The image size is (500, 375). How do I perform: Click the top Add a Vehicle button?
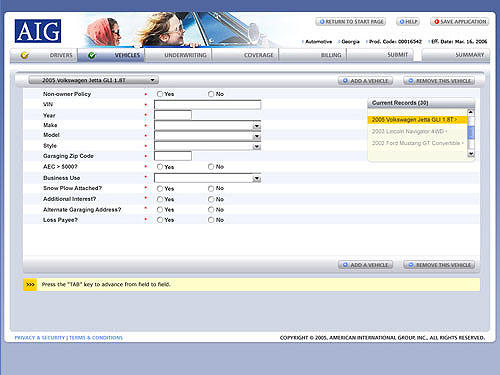tap(366, 81)
